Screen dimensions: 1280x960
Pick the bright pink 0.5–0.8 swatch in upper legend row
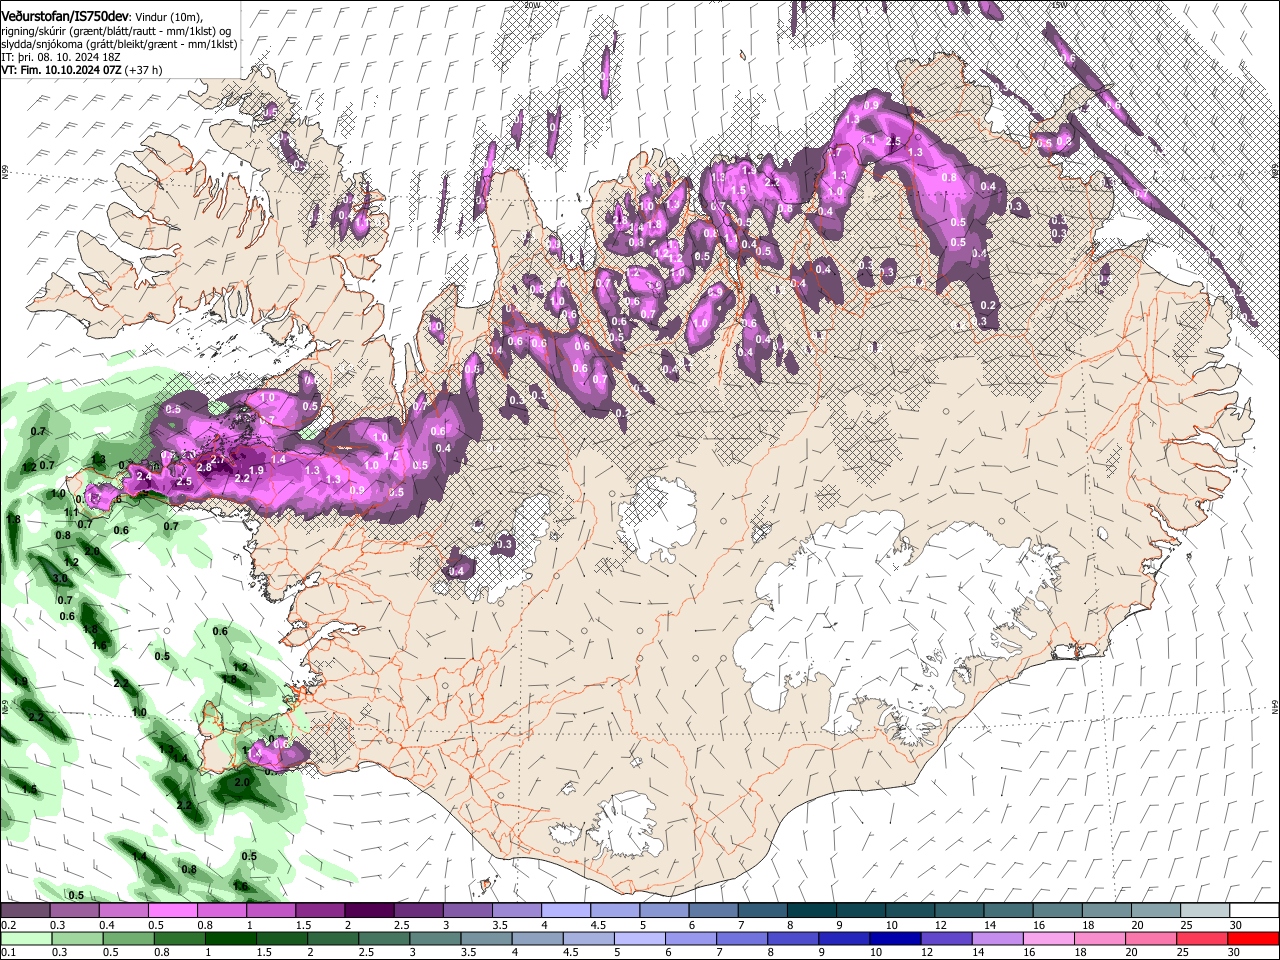pyautogui.click(x=173, y=911)
